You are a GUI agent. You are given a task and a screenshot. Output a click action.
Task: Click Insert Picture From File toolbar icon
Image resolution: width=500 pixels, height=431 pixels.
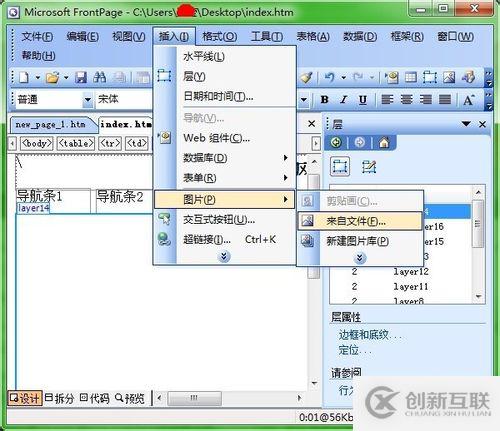(449, 78)
